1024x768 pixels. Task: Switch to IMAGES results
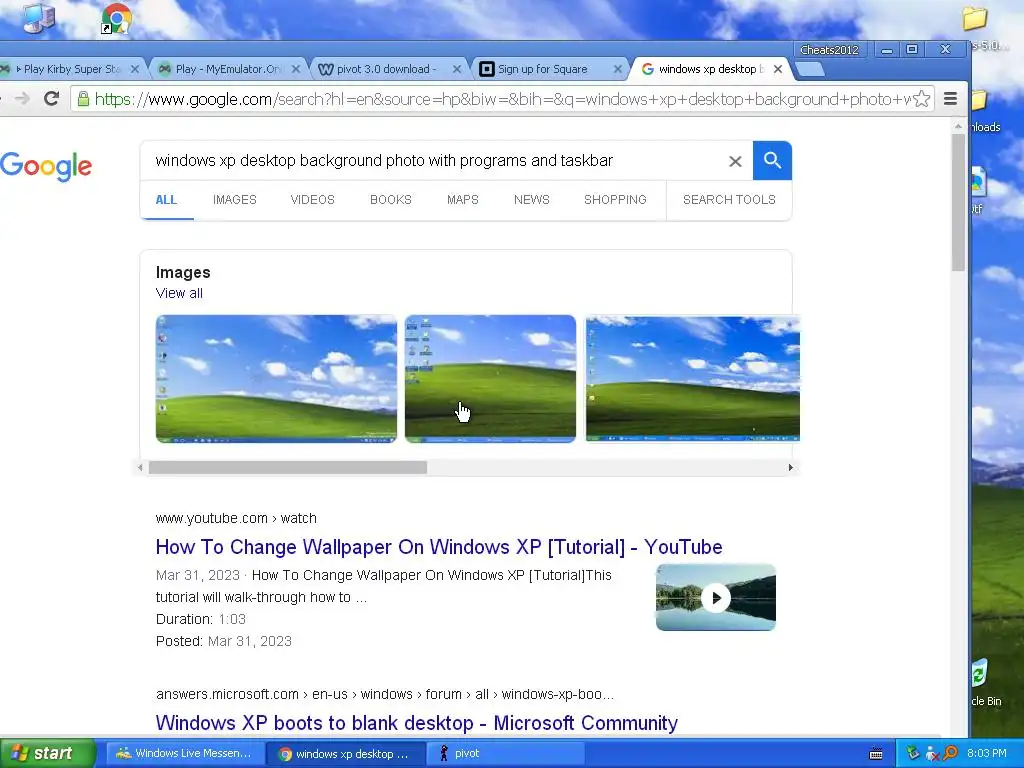234,200
